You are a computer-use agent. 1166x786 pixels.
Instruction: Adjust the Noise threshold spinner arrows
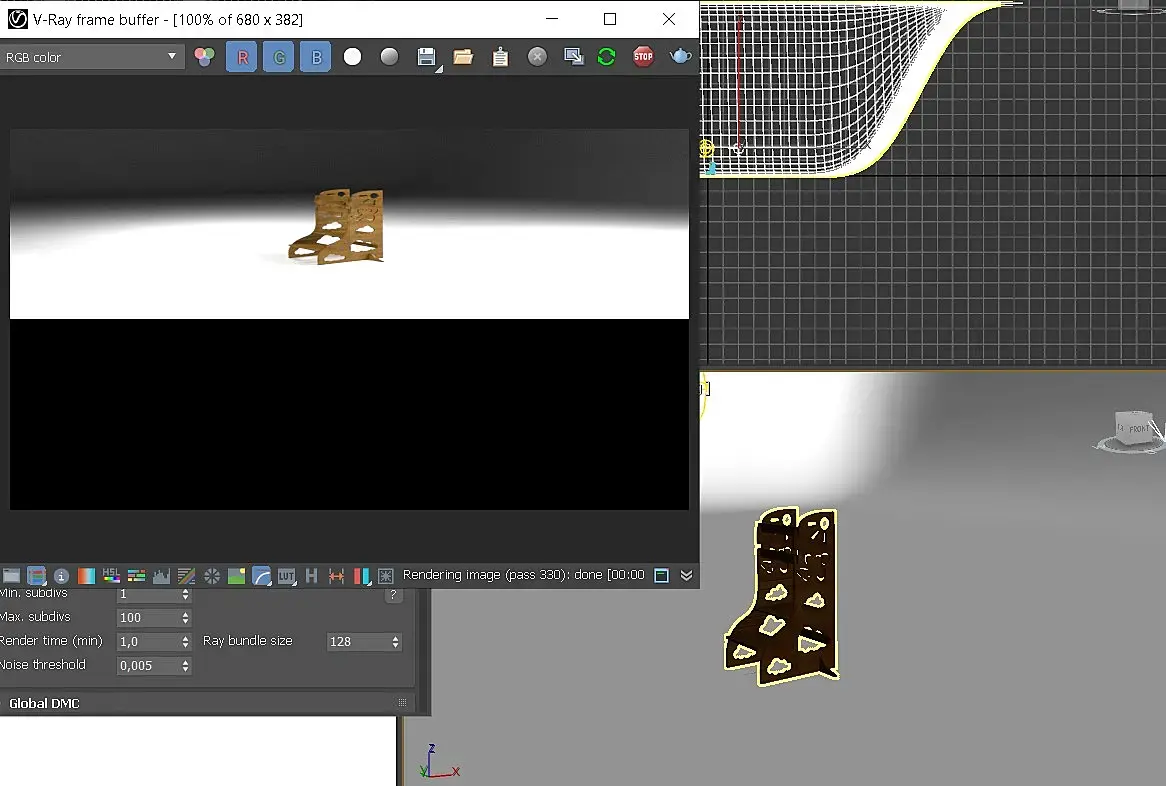(x=186, y=666)
